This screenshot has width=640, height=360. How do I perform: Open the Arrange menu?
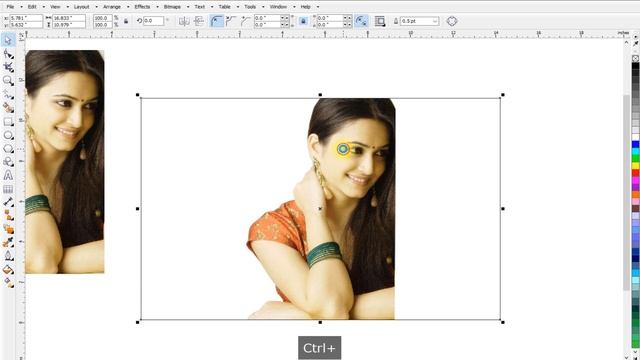coord(112,7)
